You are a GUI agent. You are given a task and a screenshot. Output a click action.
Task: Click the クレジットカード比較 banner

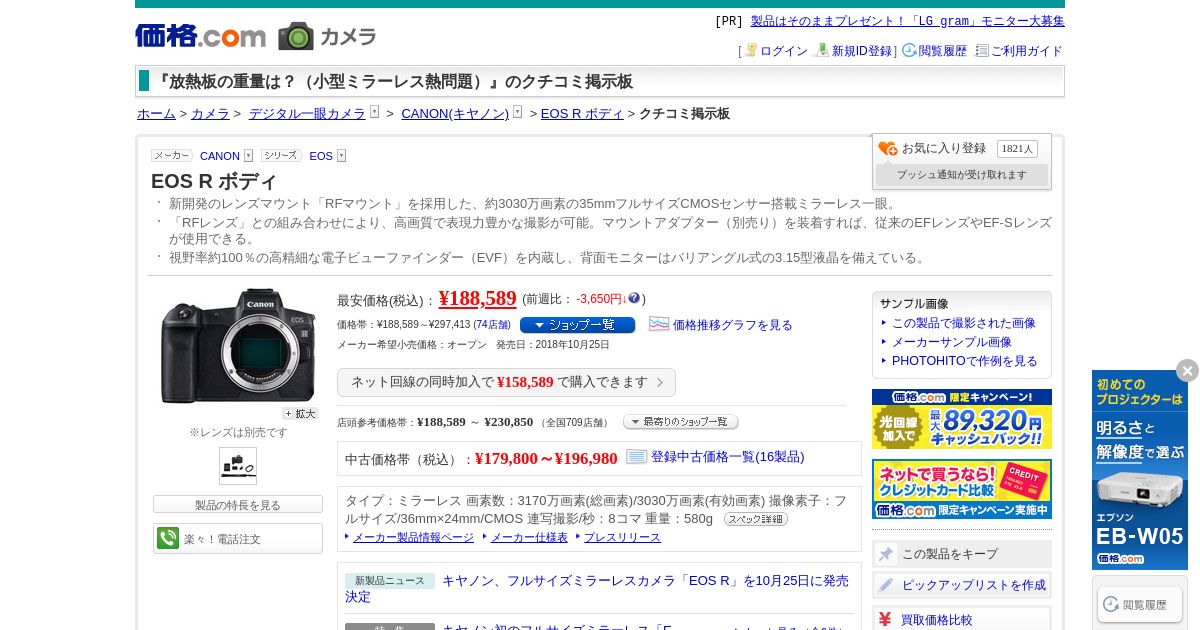[962, 489]
